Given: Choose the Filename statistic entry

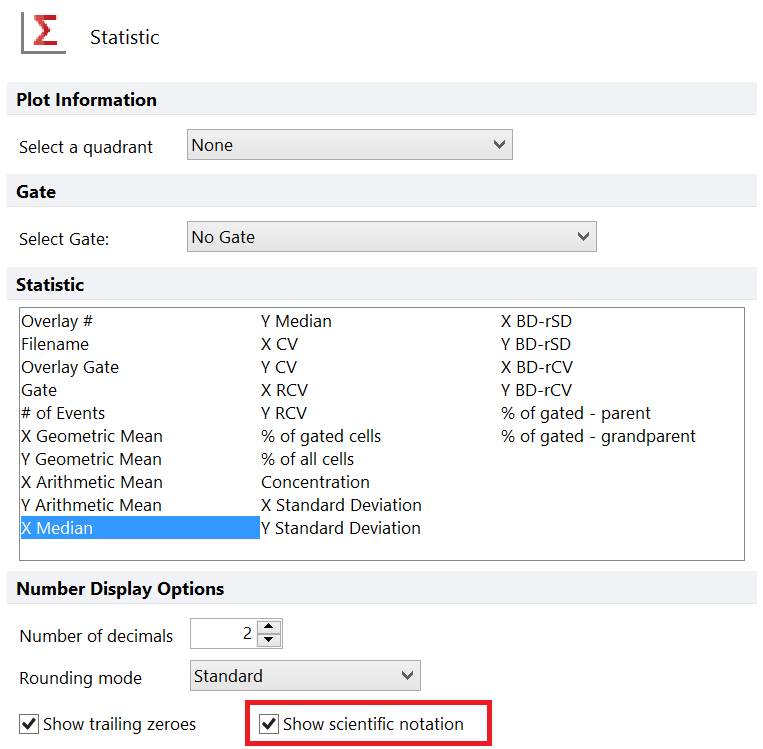Looking at the screenshot, I should 55,344.
